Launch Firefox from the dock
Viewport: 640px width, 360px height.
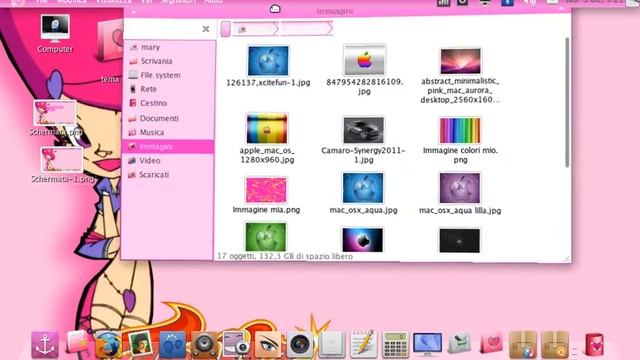[108, 345]
